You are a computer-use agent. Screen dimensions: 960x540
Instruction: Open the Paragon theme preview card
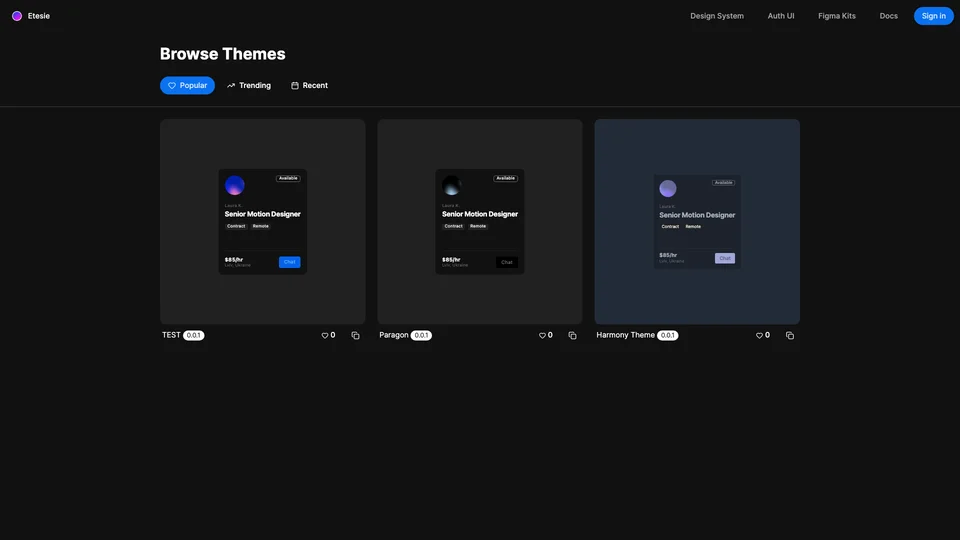tap(480, 222)
